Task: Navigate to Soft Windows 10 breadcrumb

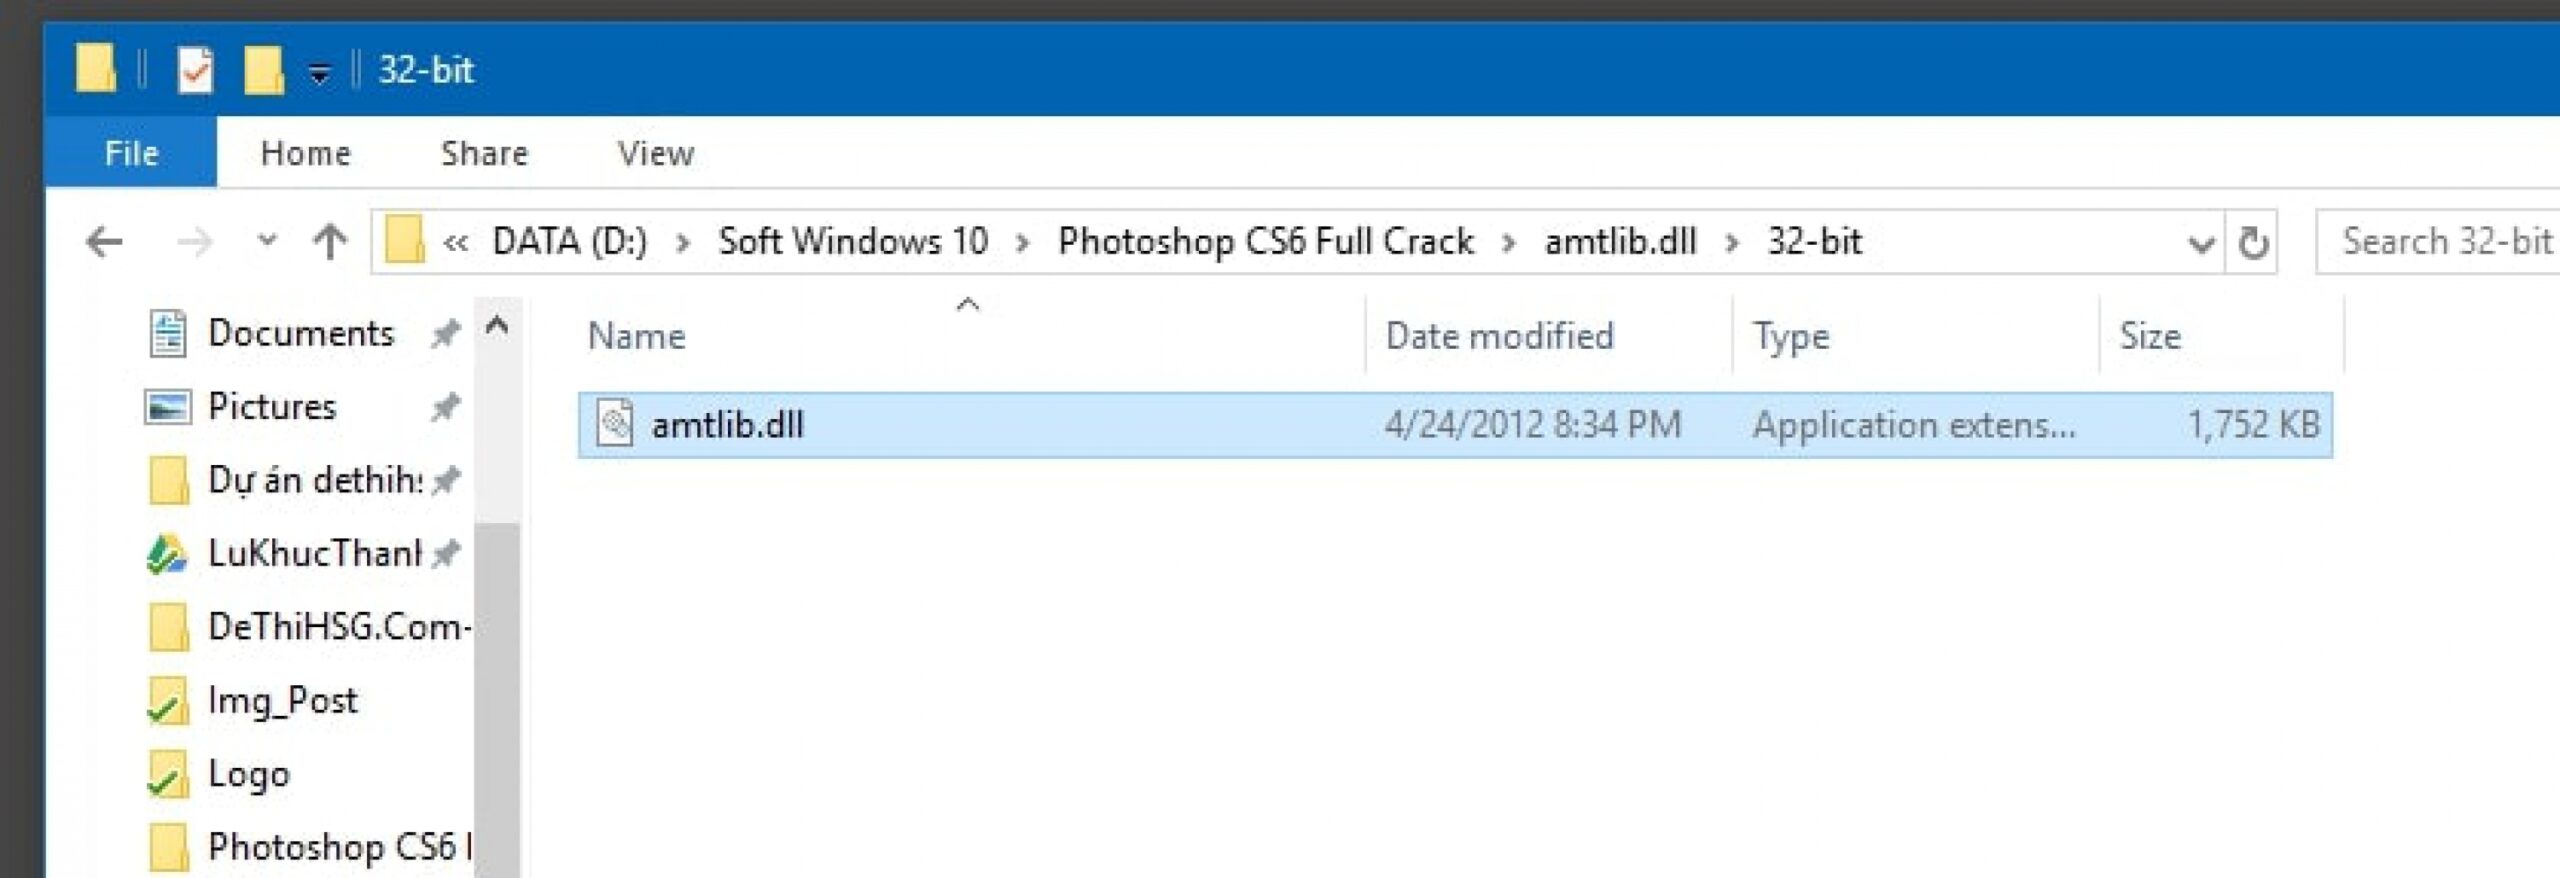Action: tap(852, 242)
